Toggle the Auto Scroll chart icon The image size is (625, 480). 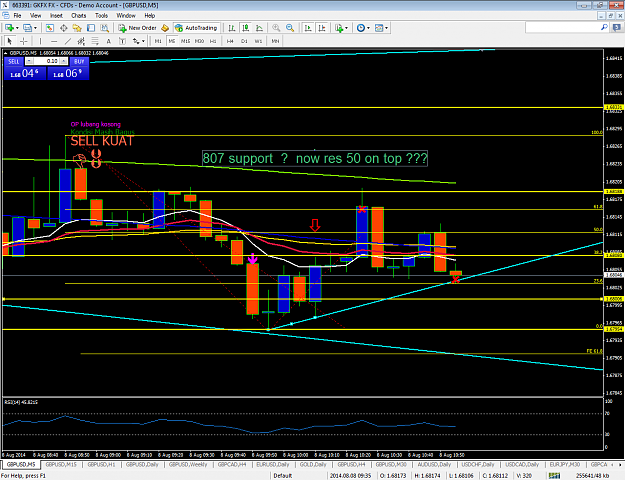pos(308,28)
